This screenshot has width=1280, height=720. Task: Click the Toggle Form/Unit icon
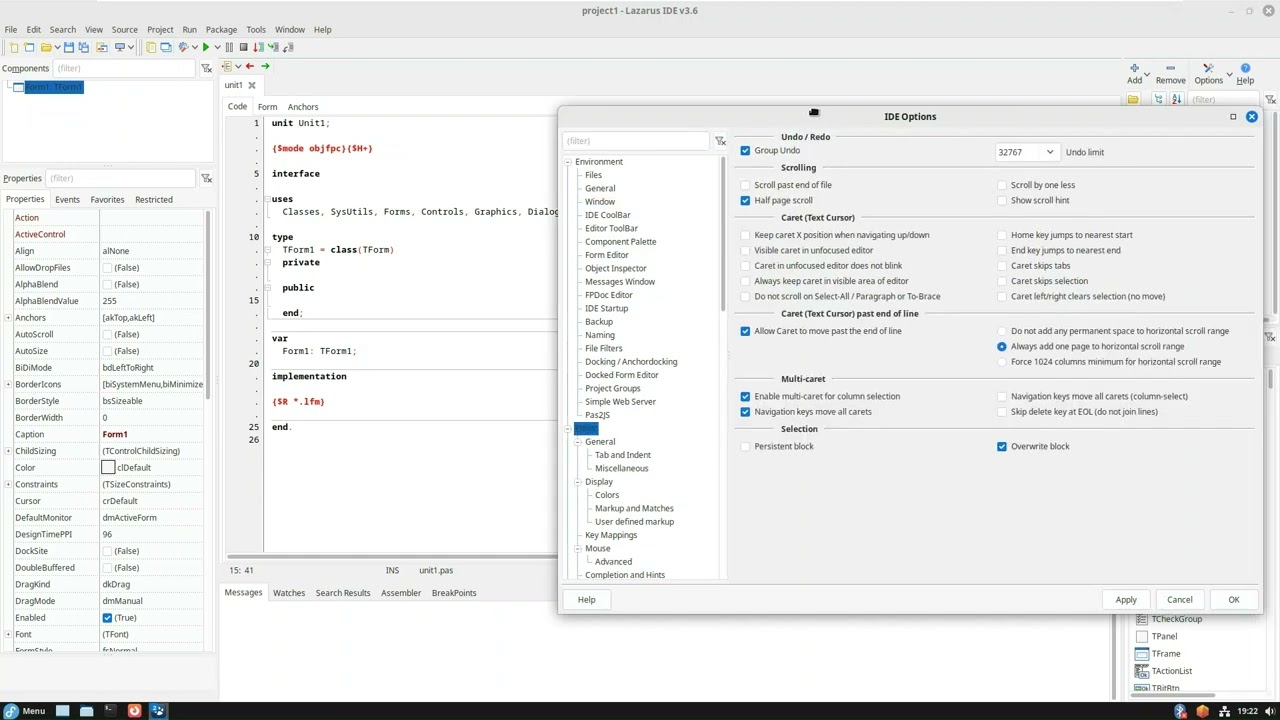pyautogui.click(x=102, y=47)
